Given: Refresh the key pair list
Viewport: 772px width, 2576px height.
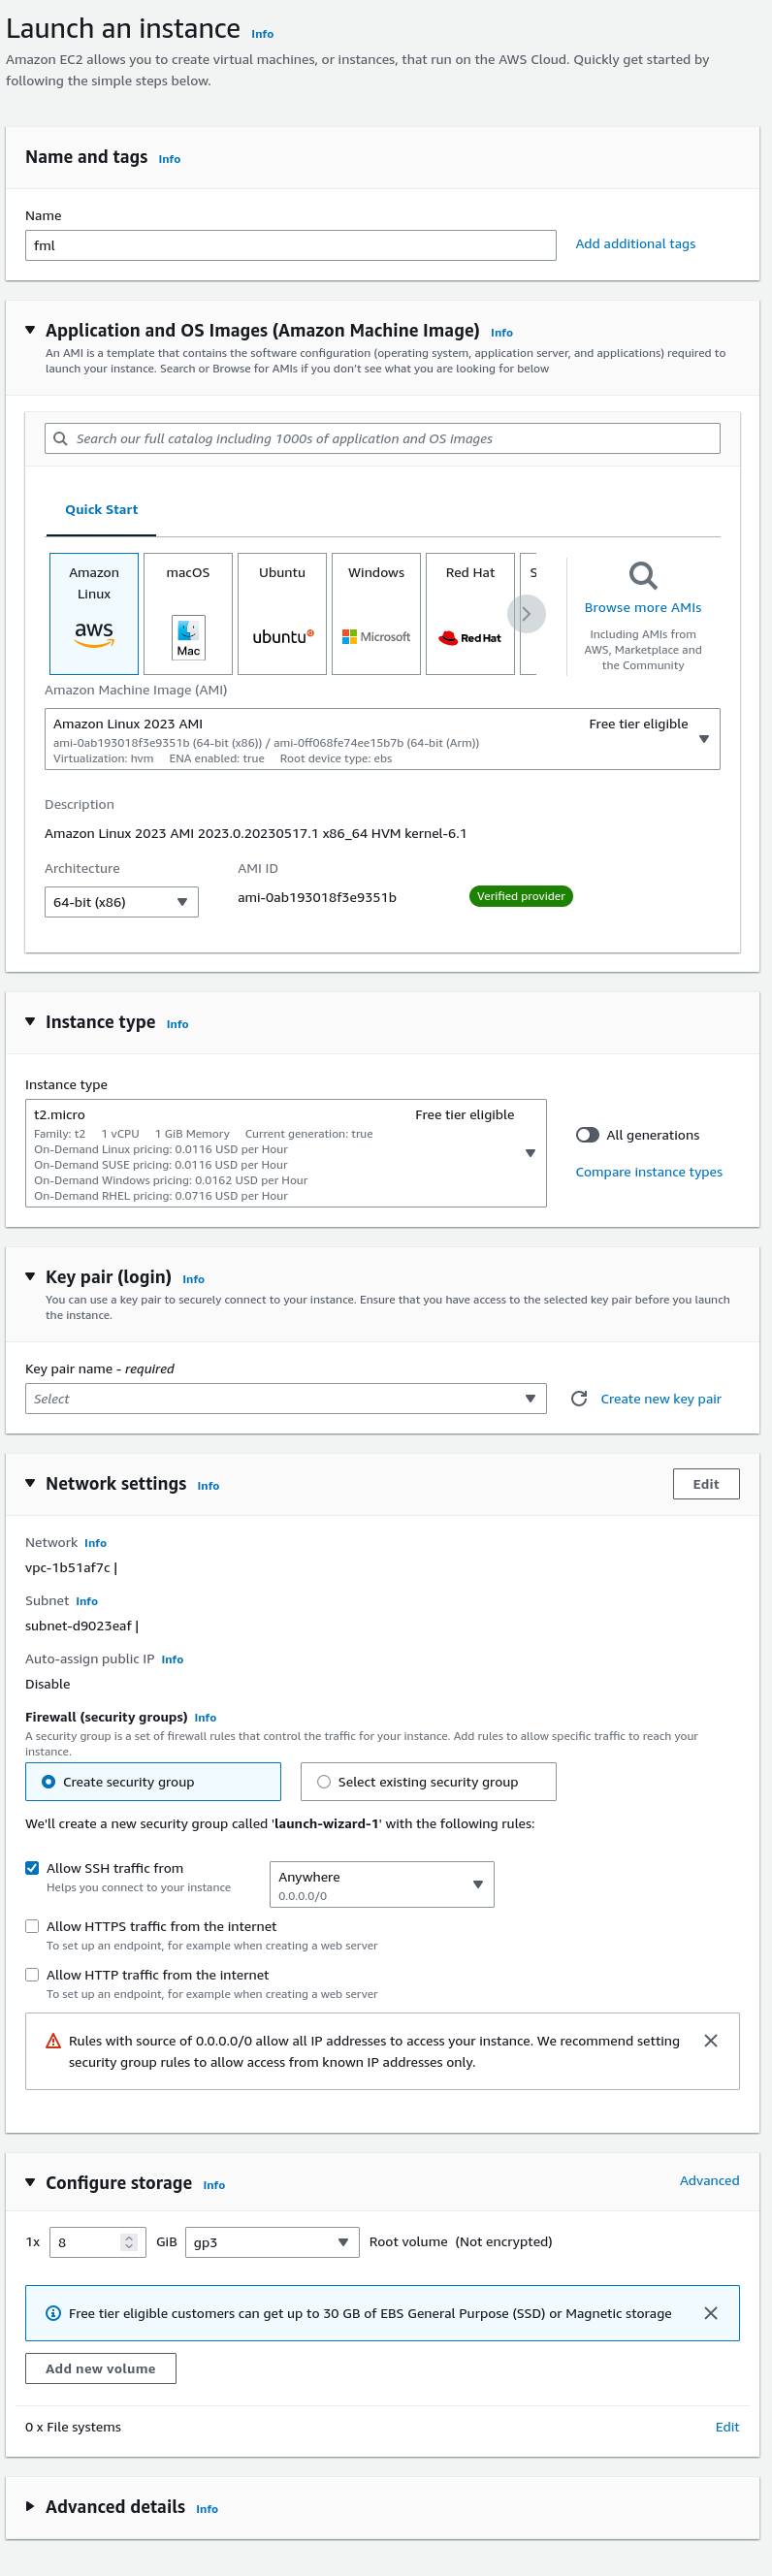Looking at the screenshot, I should [579, 1398].
